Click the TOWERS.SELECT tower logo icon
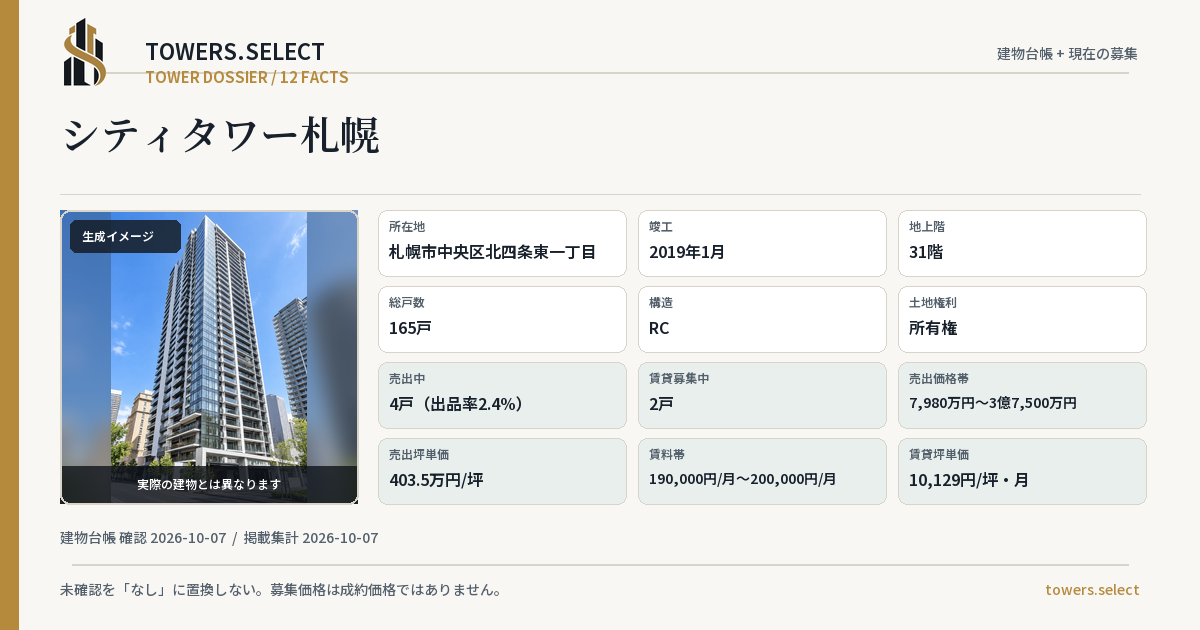1200x630 pixels. [x=85, y=52]
